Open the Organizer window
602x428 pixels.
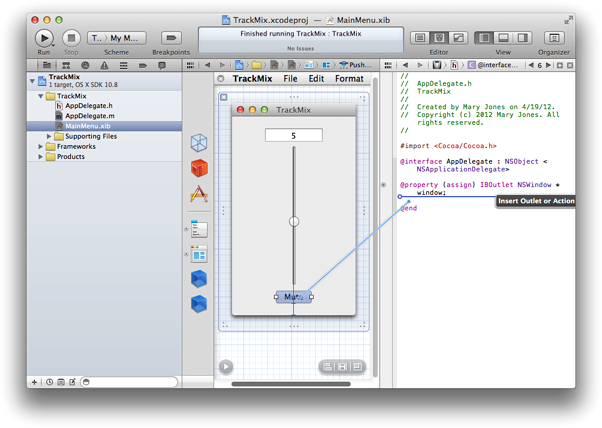tap(554, 38)
